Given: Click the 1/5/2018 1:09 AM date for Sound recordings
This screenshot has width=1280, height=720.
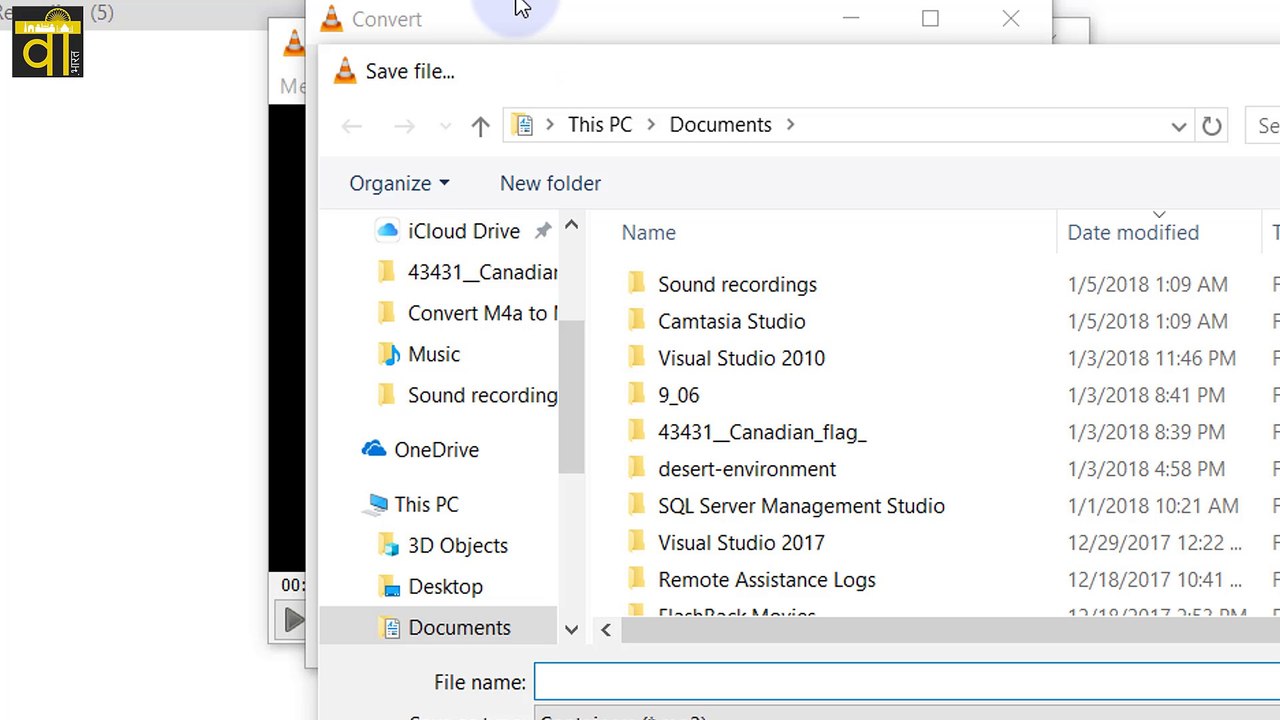Looking at the screenshot, I should (1147, 285).
